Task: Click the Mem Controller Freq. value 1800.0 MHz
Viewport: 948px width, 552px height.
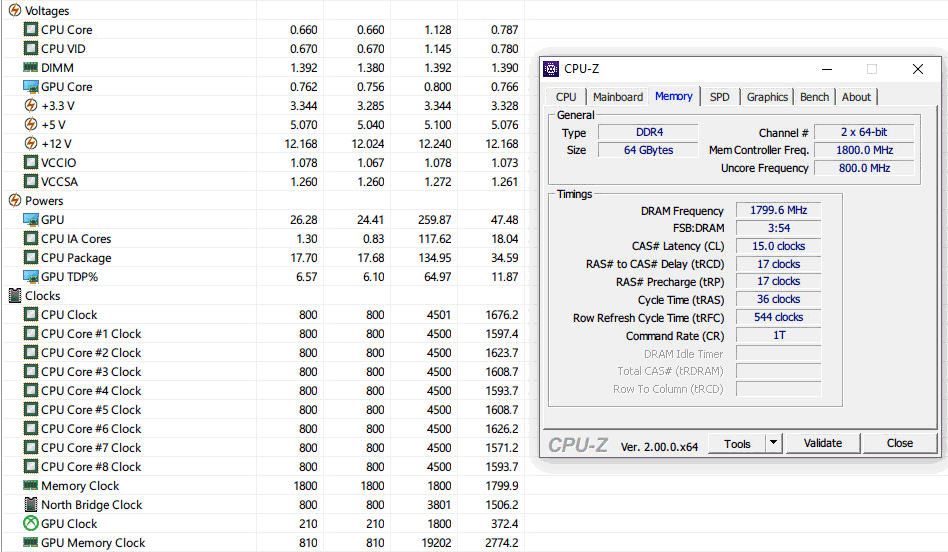Action: tap(865, 150)
